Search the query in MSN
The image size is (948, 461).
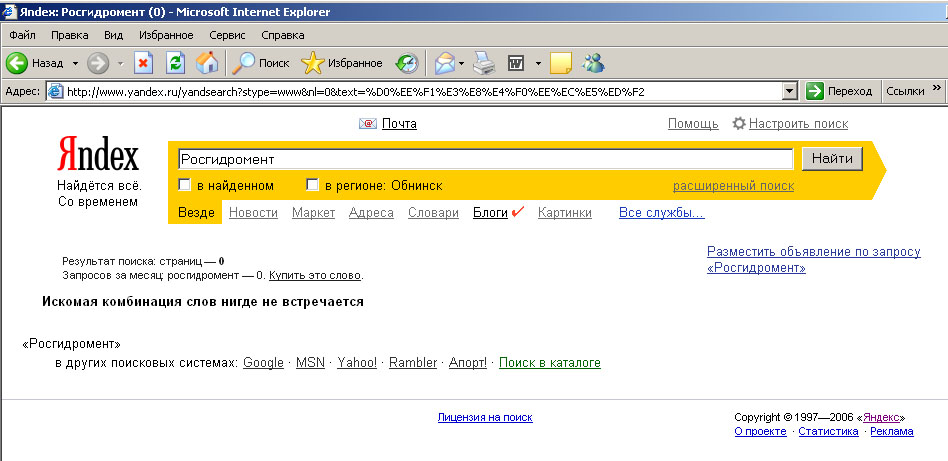(x=310, y=363)
